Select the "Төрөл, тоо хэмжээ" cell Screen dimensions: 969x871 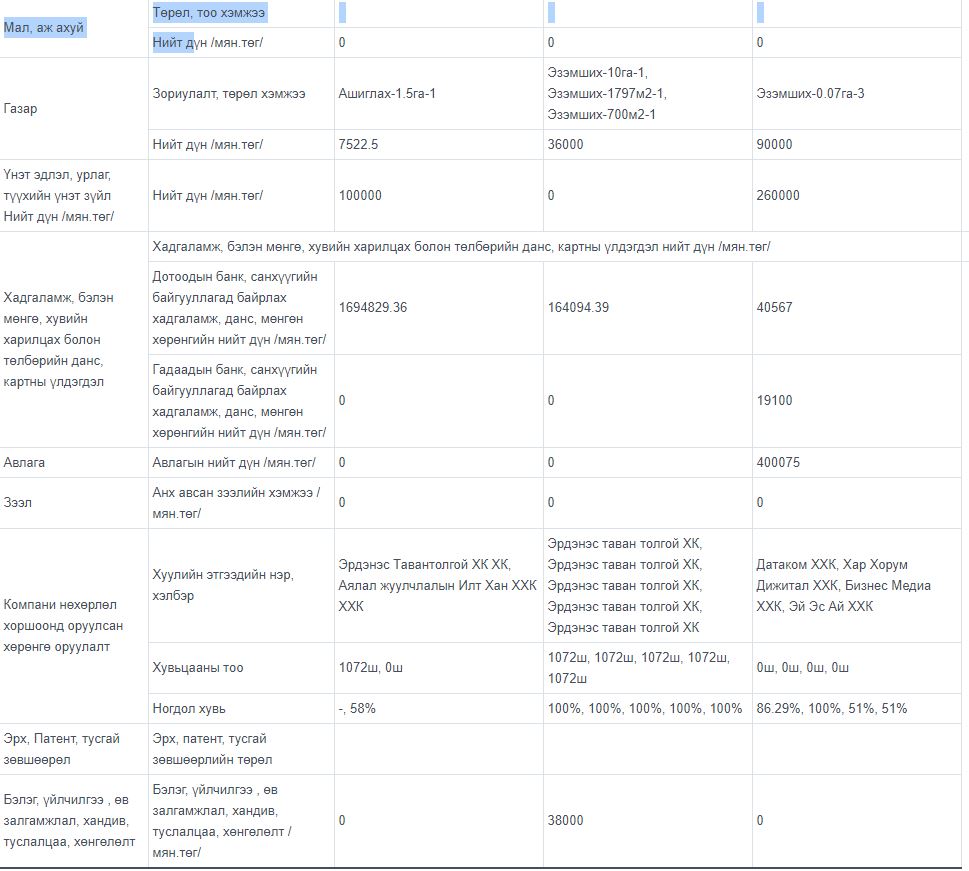pos(210,13)
